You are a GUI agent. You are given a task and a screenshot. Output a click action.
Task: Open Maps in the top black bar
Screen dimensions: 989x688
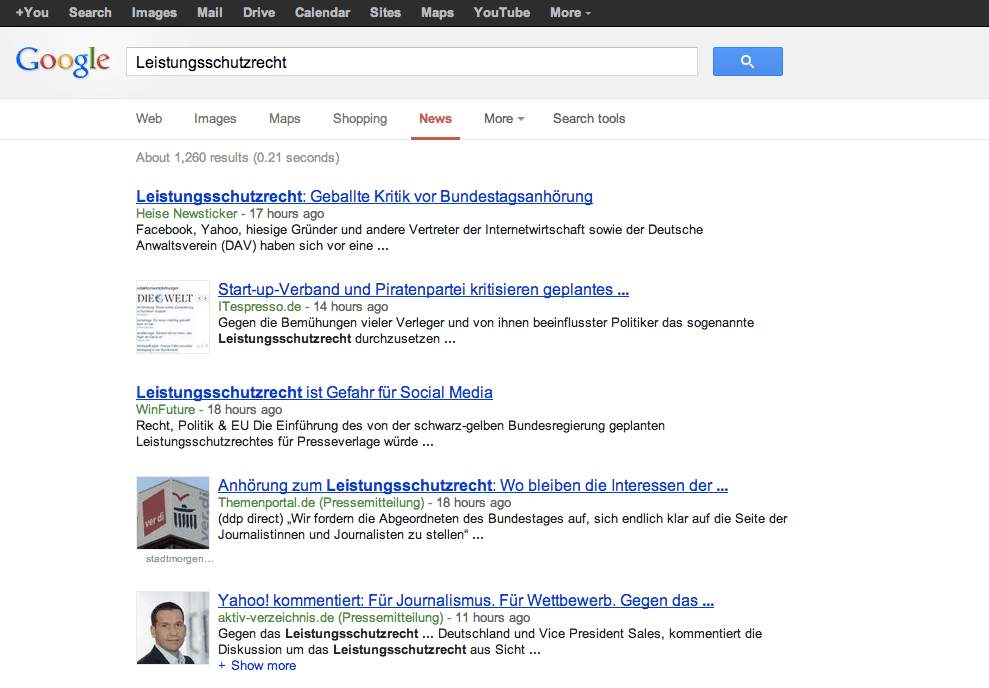pos(438,13)
